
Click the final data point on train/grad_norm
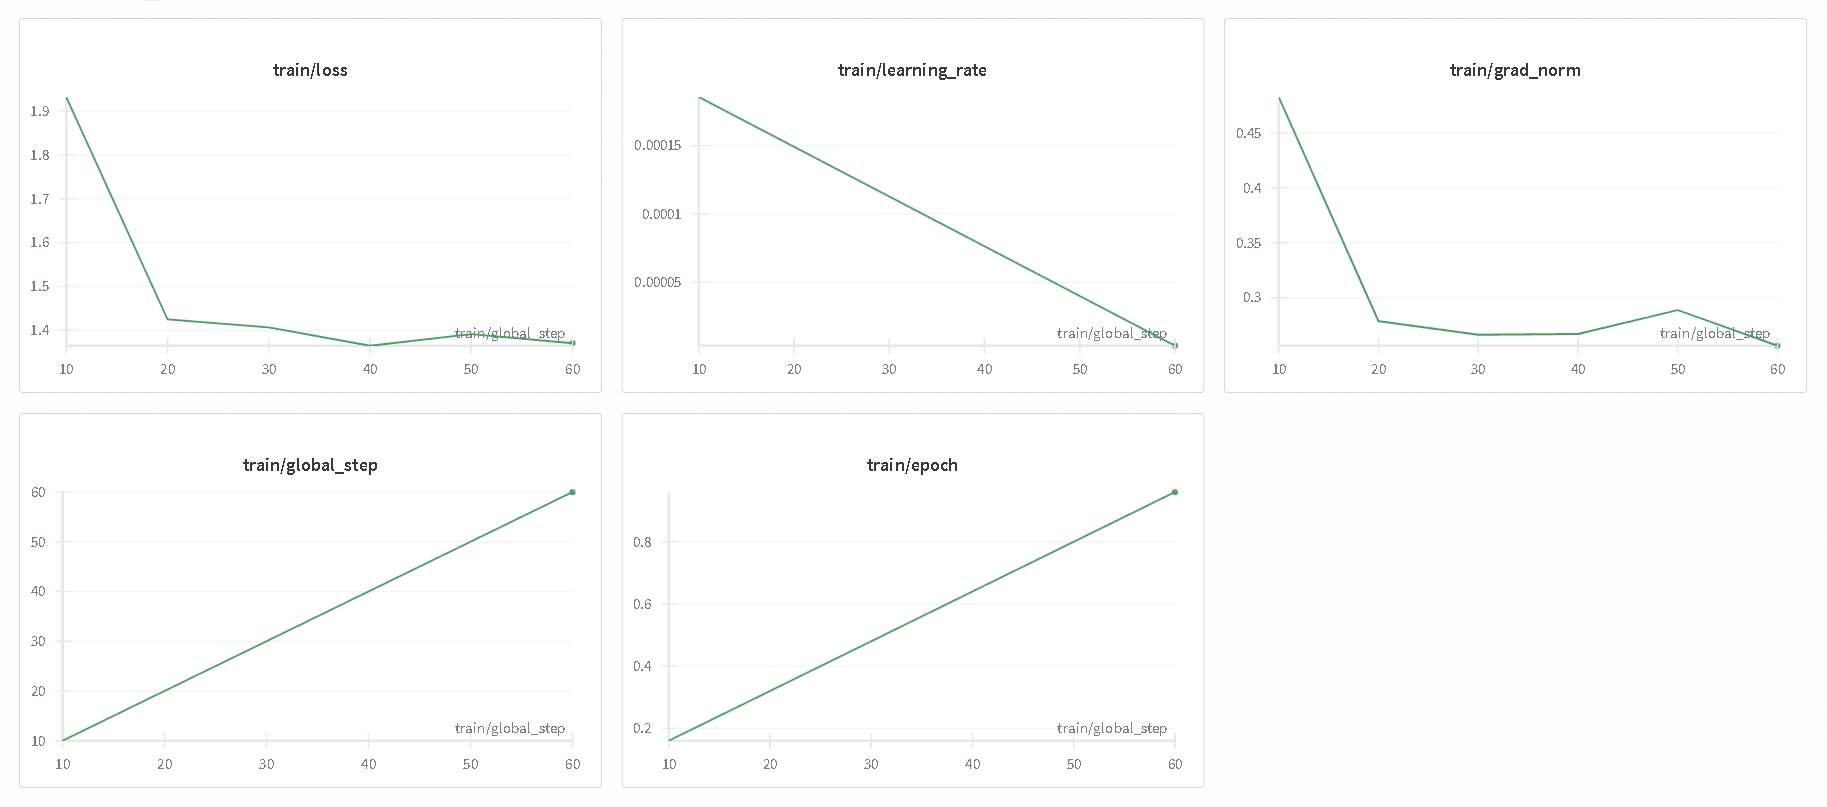[1777, 345]
